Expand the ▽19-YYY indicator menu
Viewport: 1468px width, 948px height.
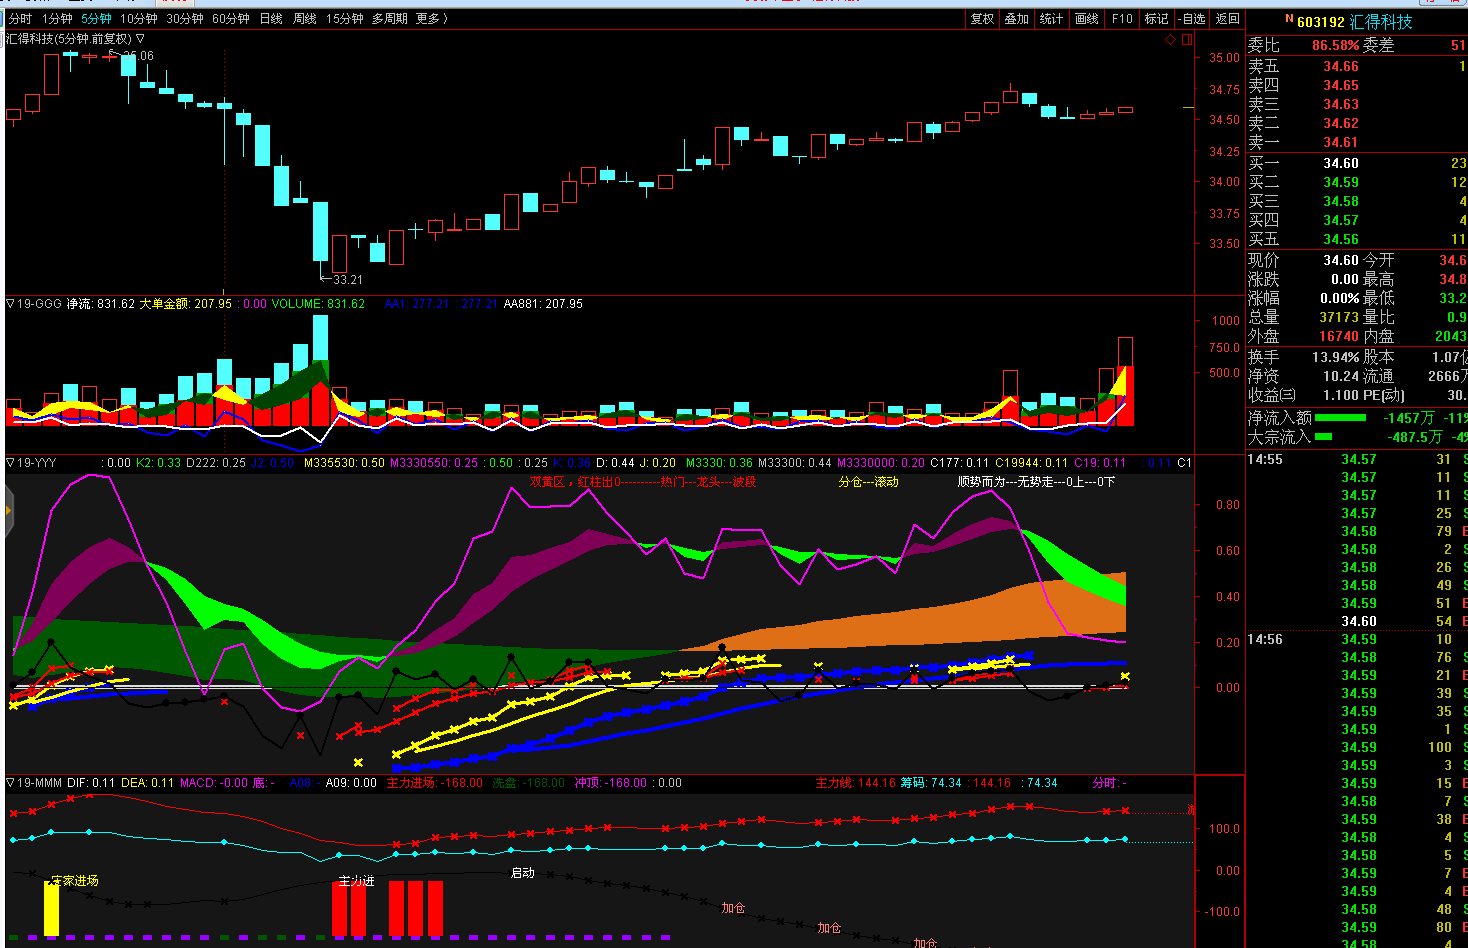click(x=32, y=463)
